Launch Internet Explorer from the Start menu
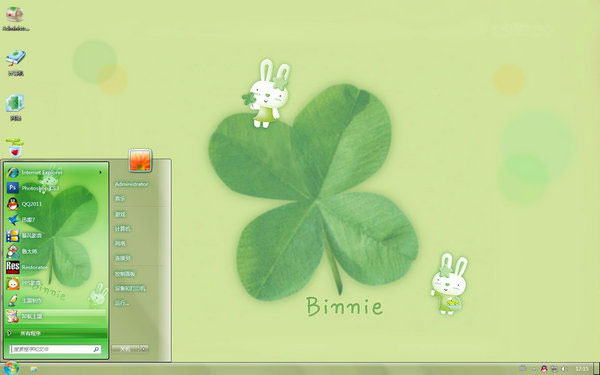The height and width of the screenshot is (375, 600). point(55,173)
